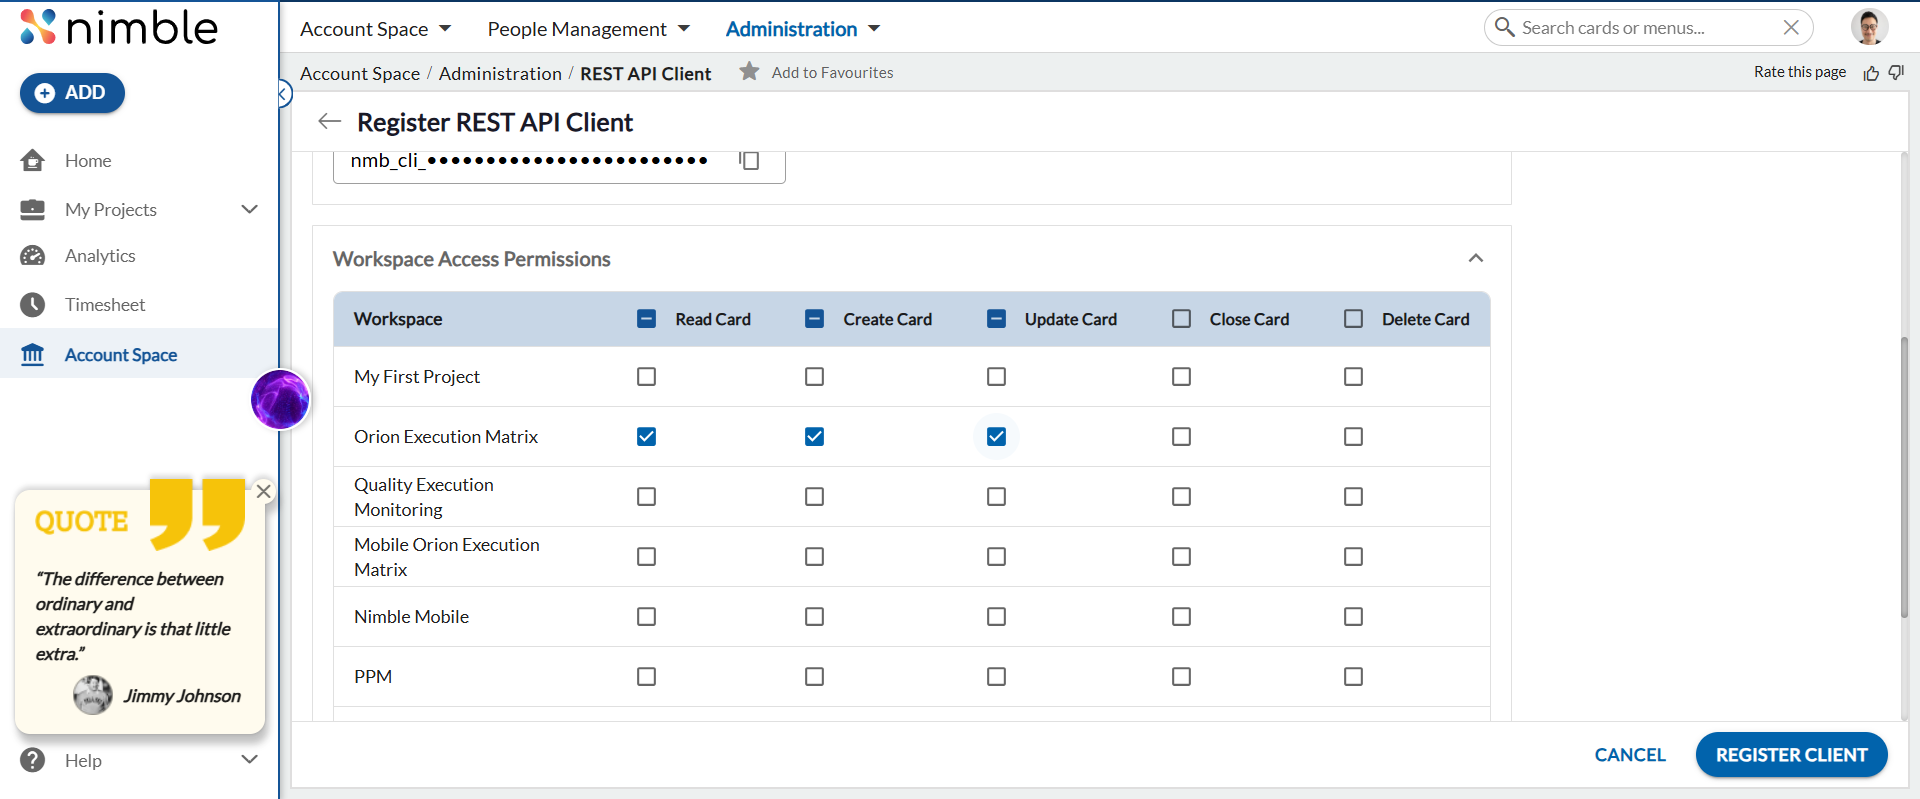Enable Read Card for Nimble Mobile

tap(646, 617)
